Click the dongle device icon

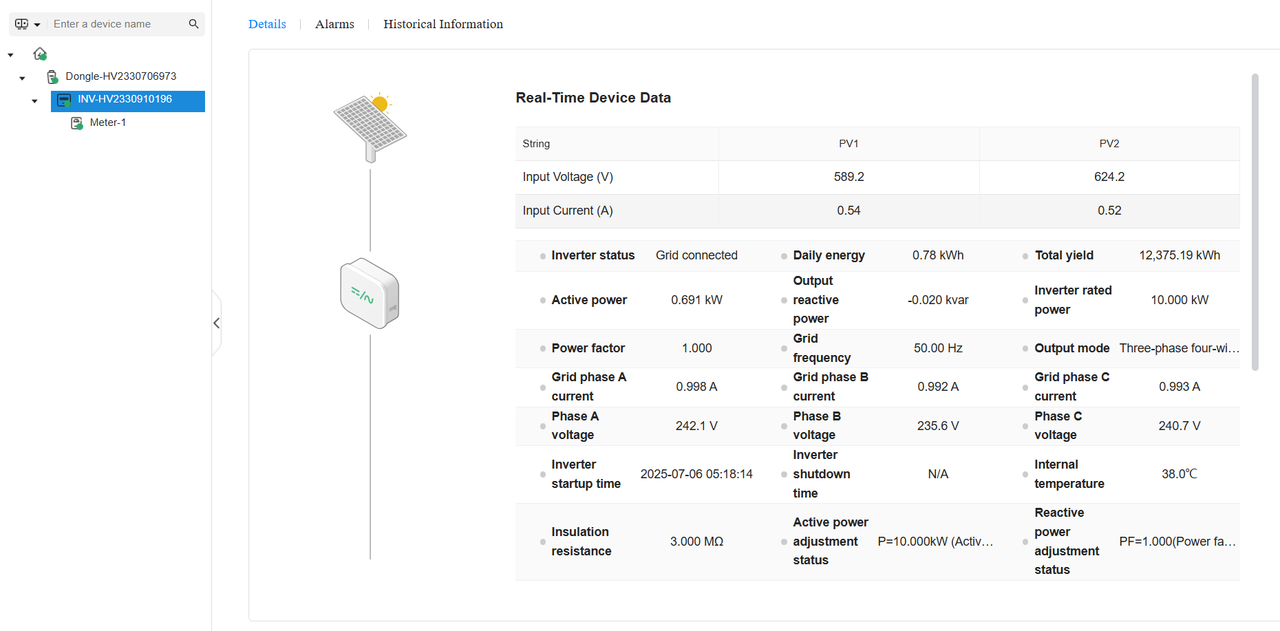coord(52,77)
